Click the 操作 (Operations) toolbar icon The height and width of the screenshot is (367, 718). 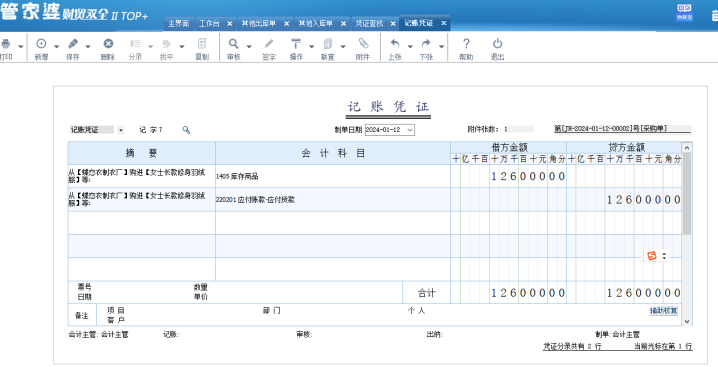(296, 44)
